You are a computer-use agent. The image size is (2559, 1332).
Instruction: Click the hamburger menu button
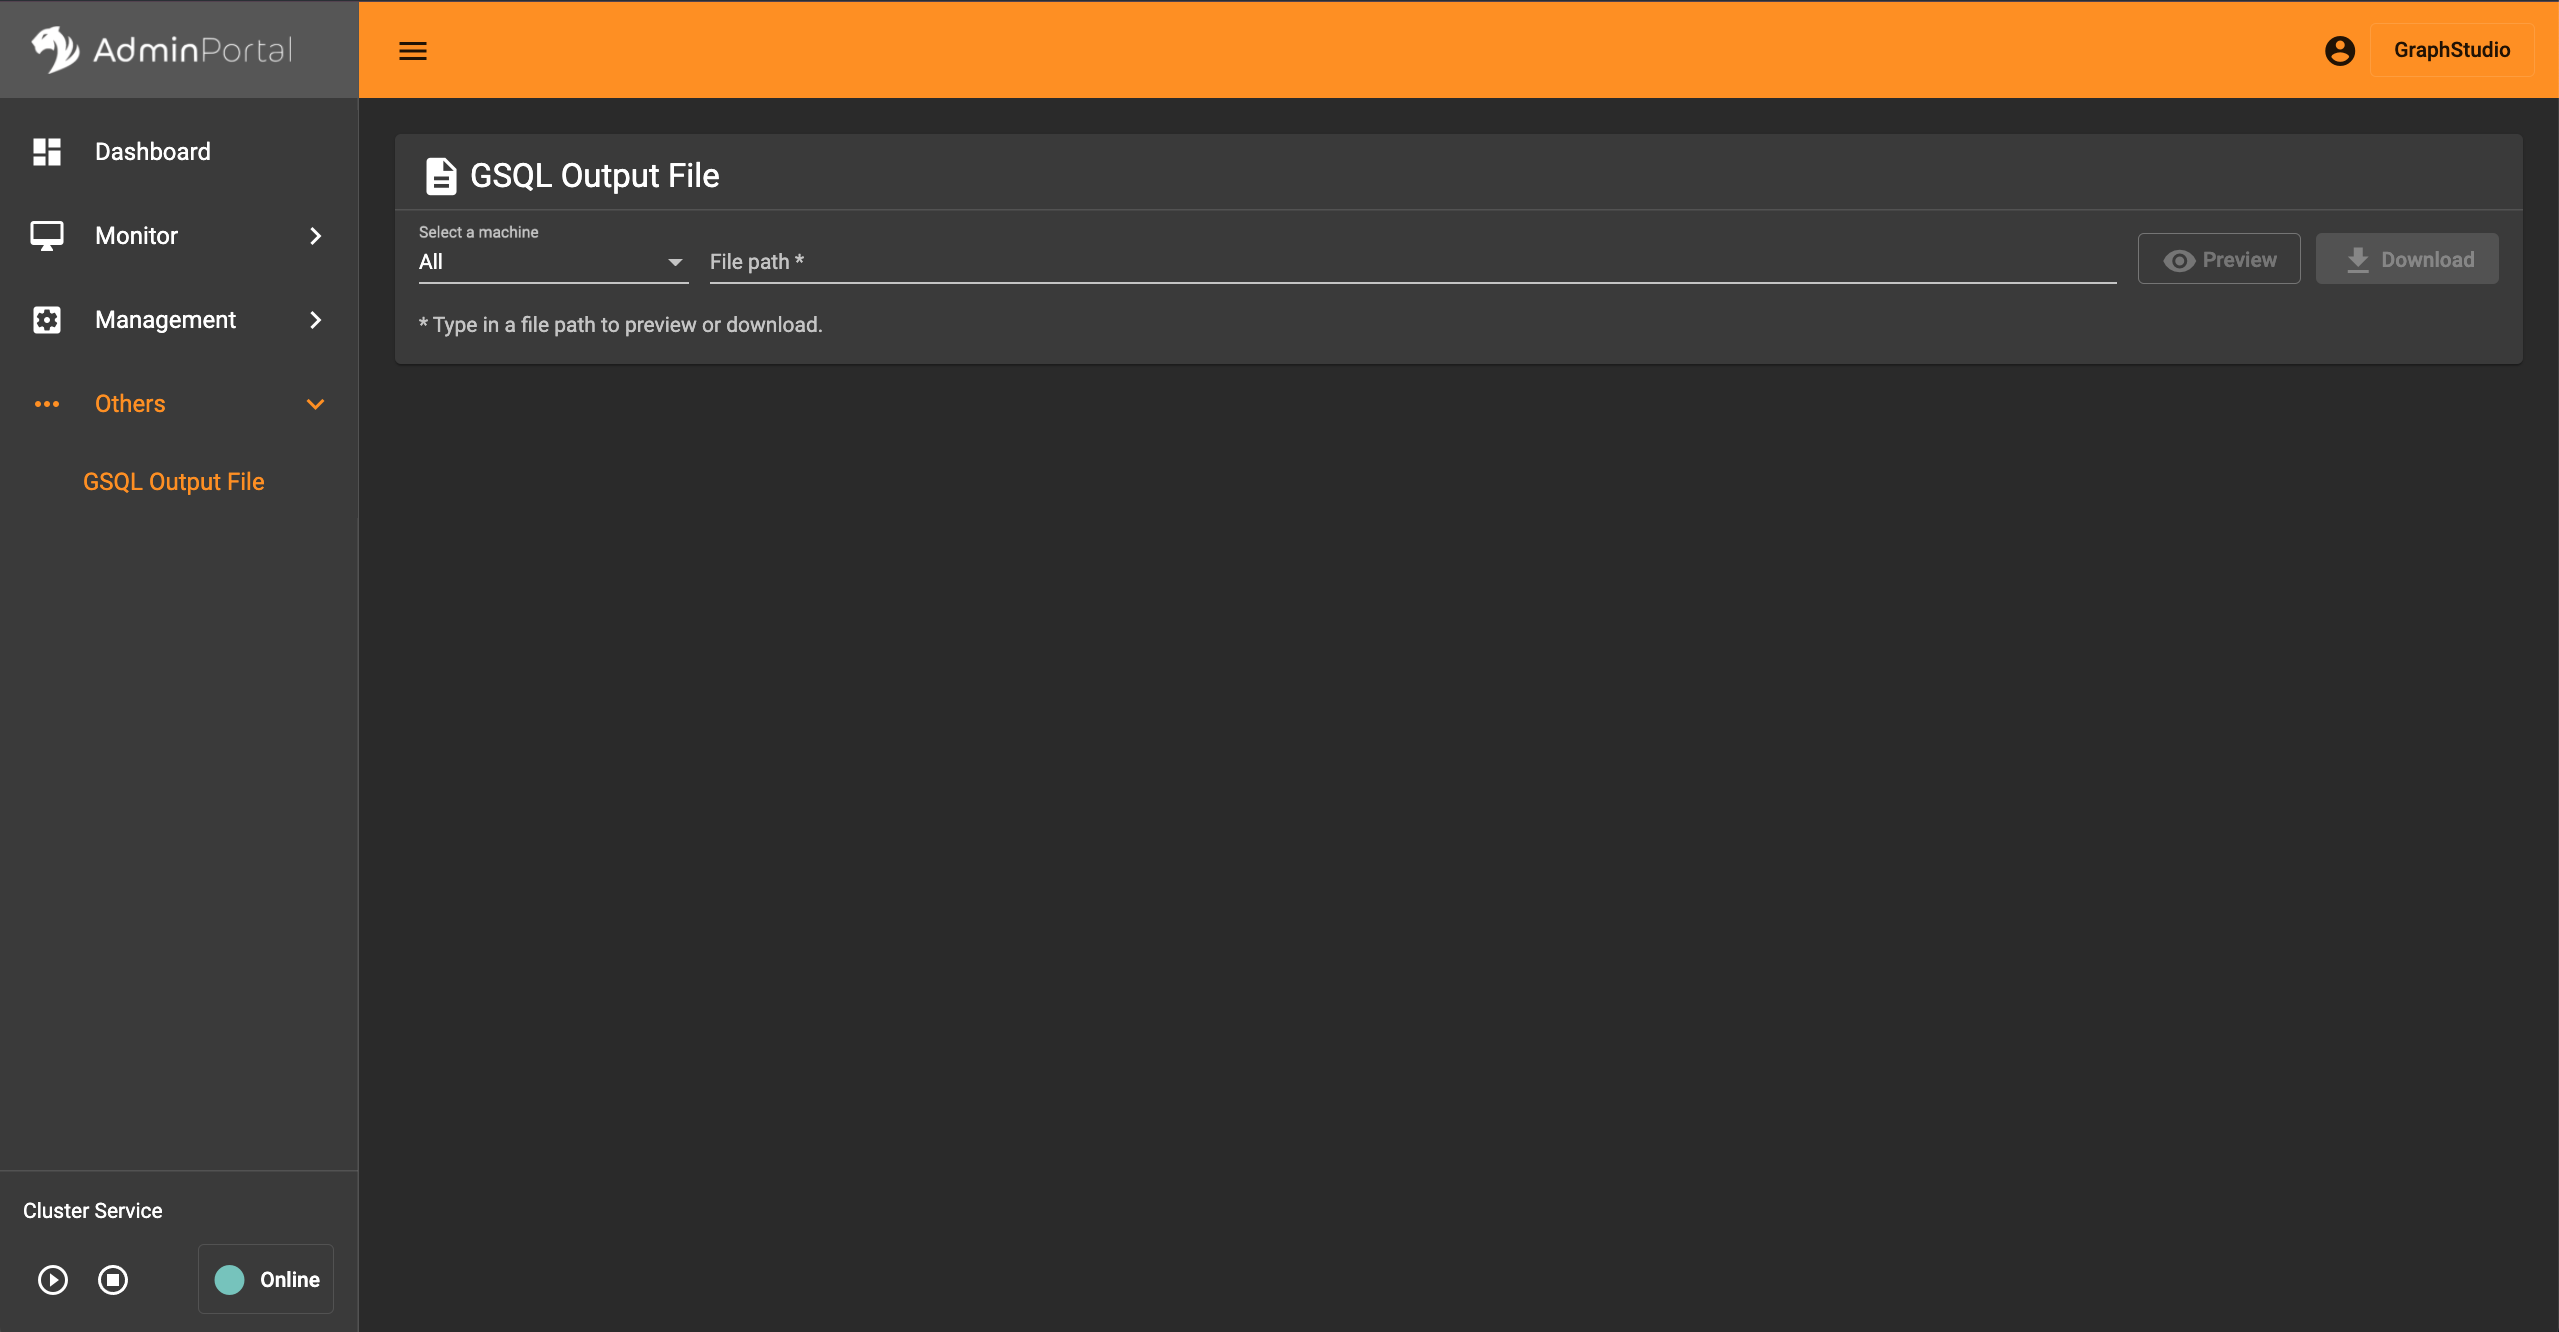click(x=411, y=47)
